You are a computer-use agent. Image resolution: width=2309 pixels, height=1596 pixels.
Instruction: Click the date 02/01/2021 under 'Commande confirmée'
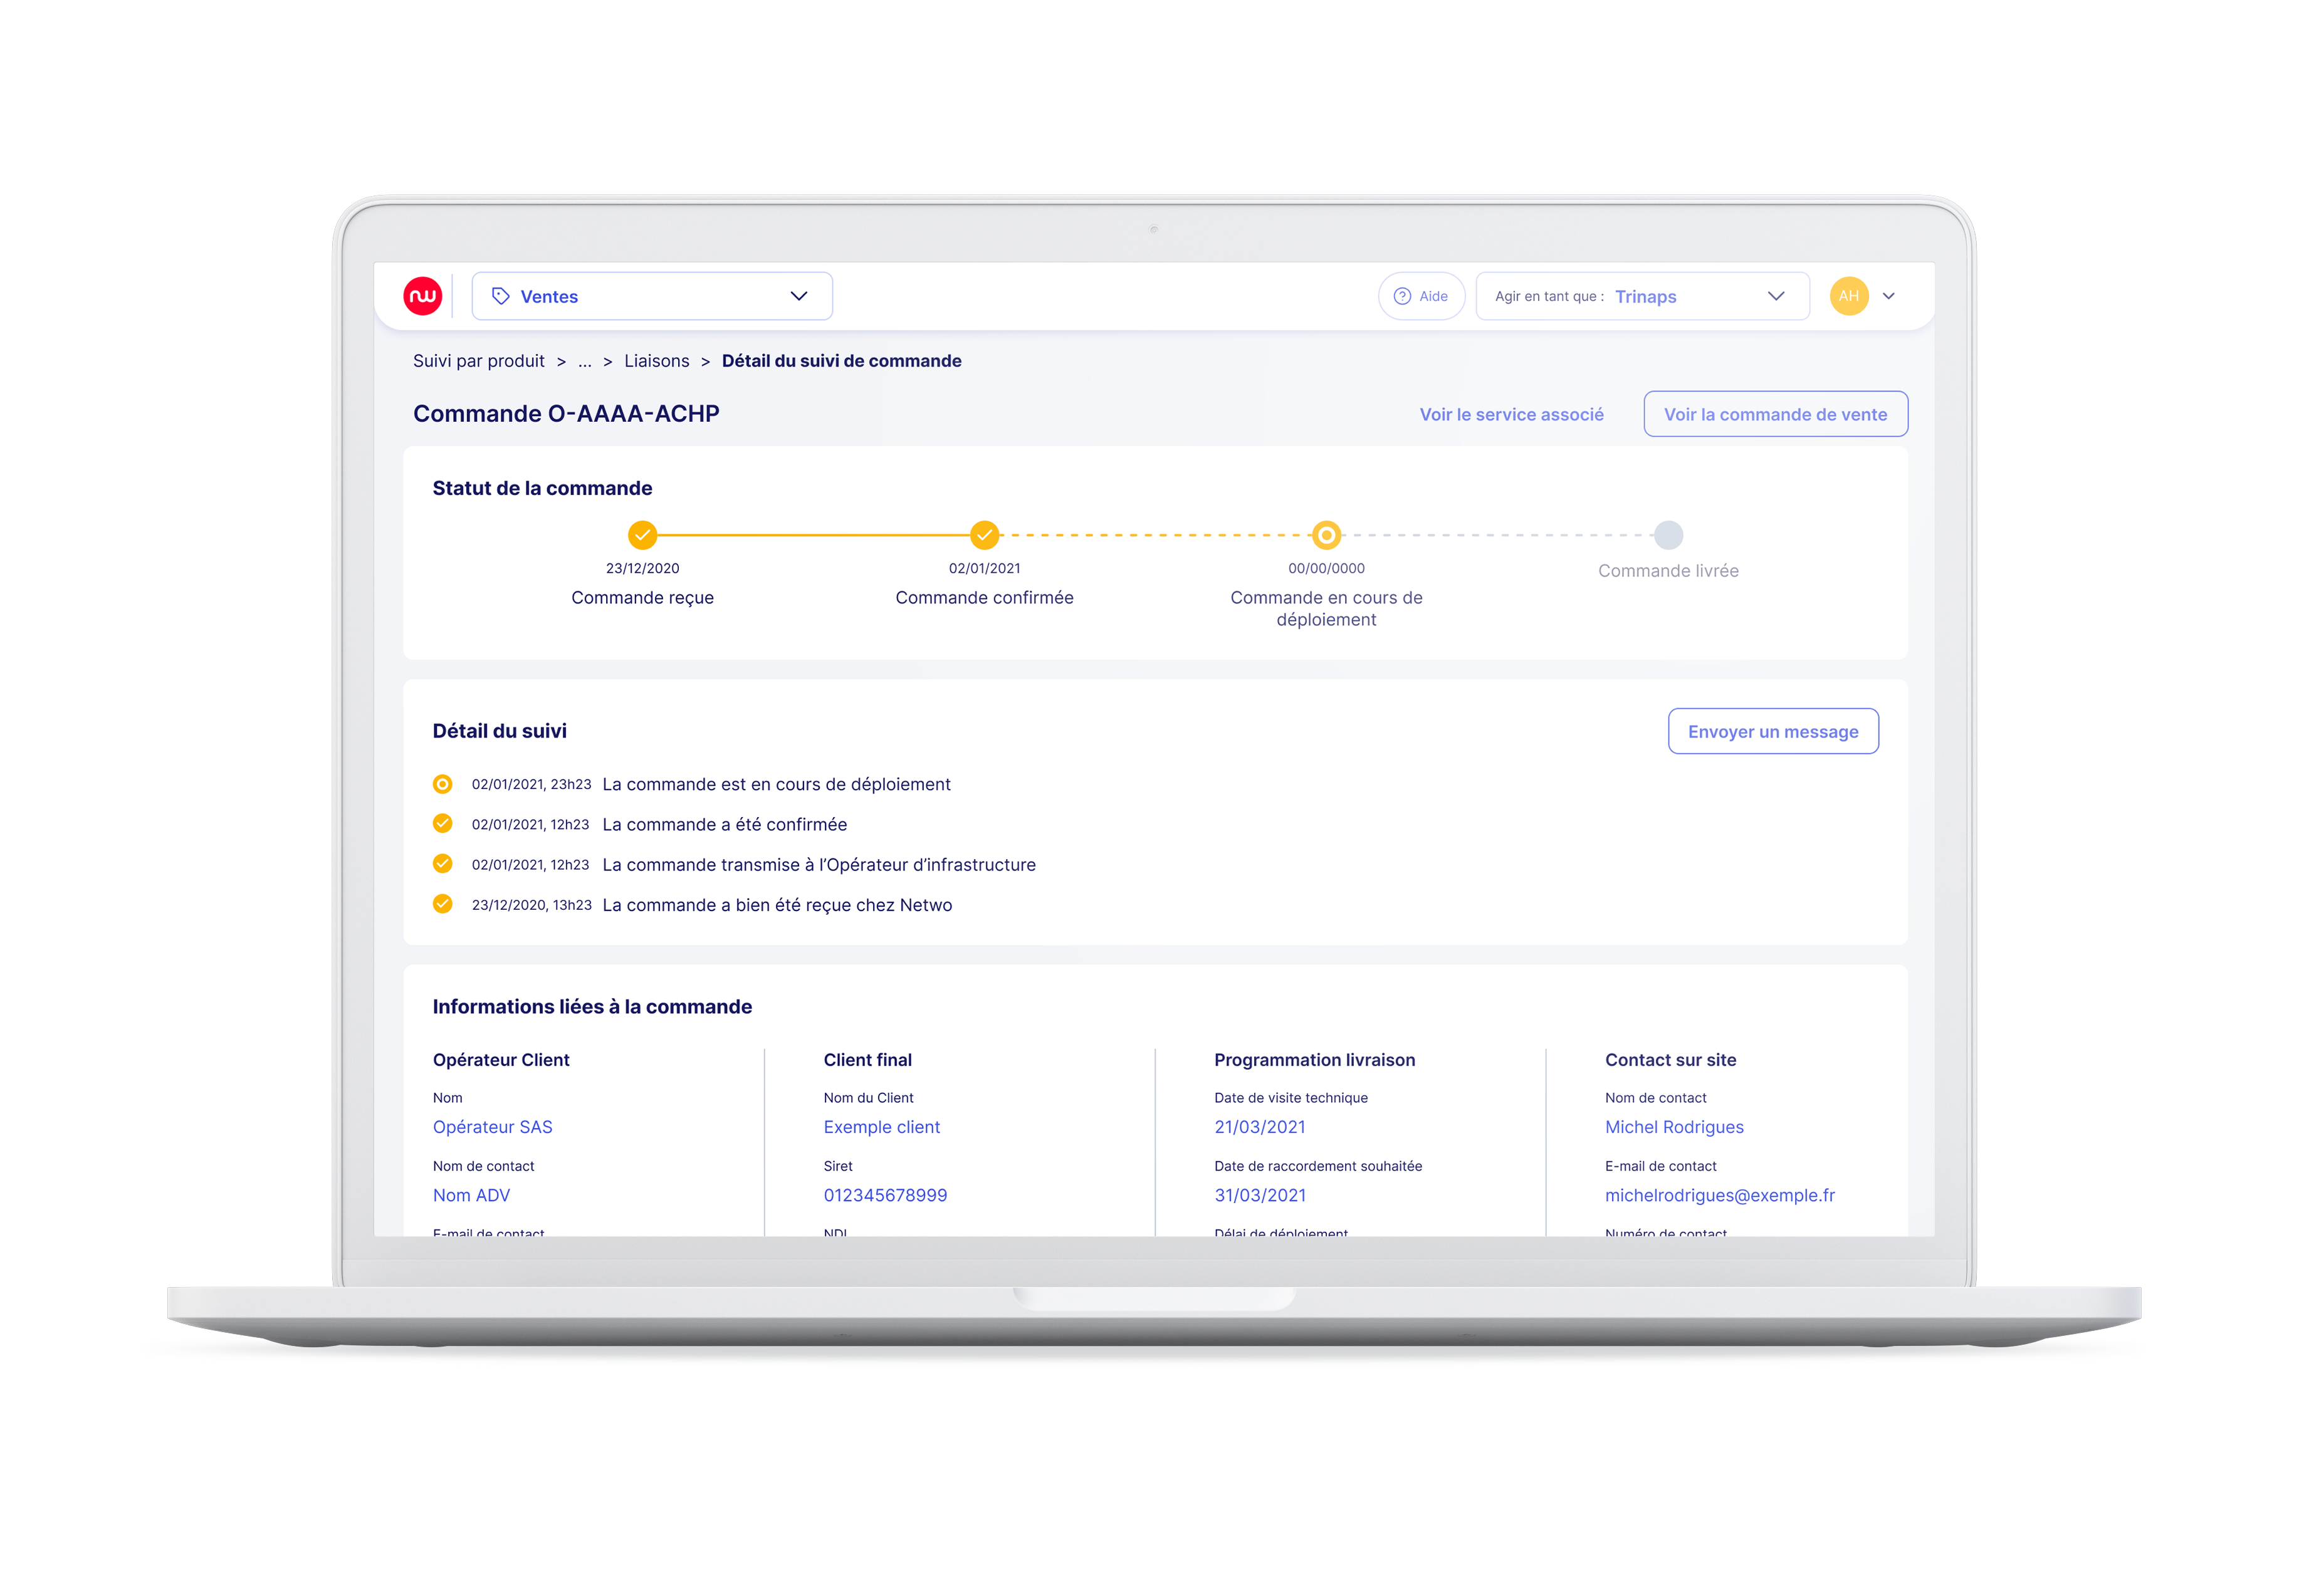pyautogui.click(x=984, y=568)
